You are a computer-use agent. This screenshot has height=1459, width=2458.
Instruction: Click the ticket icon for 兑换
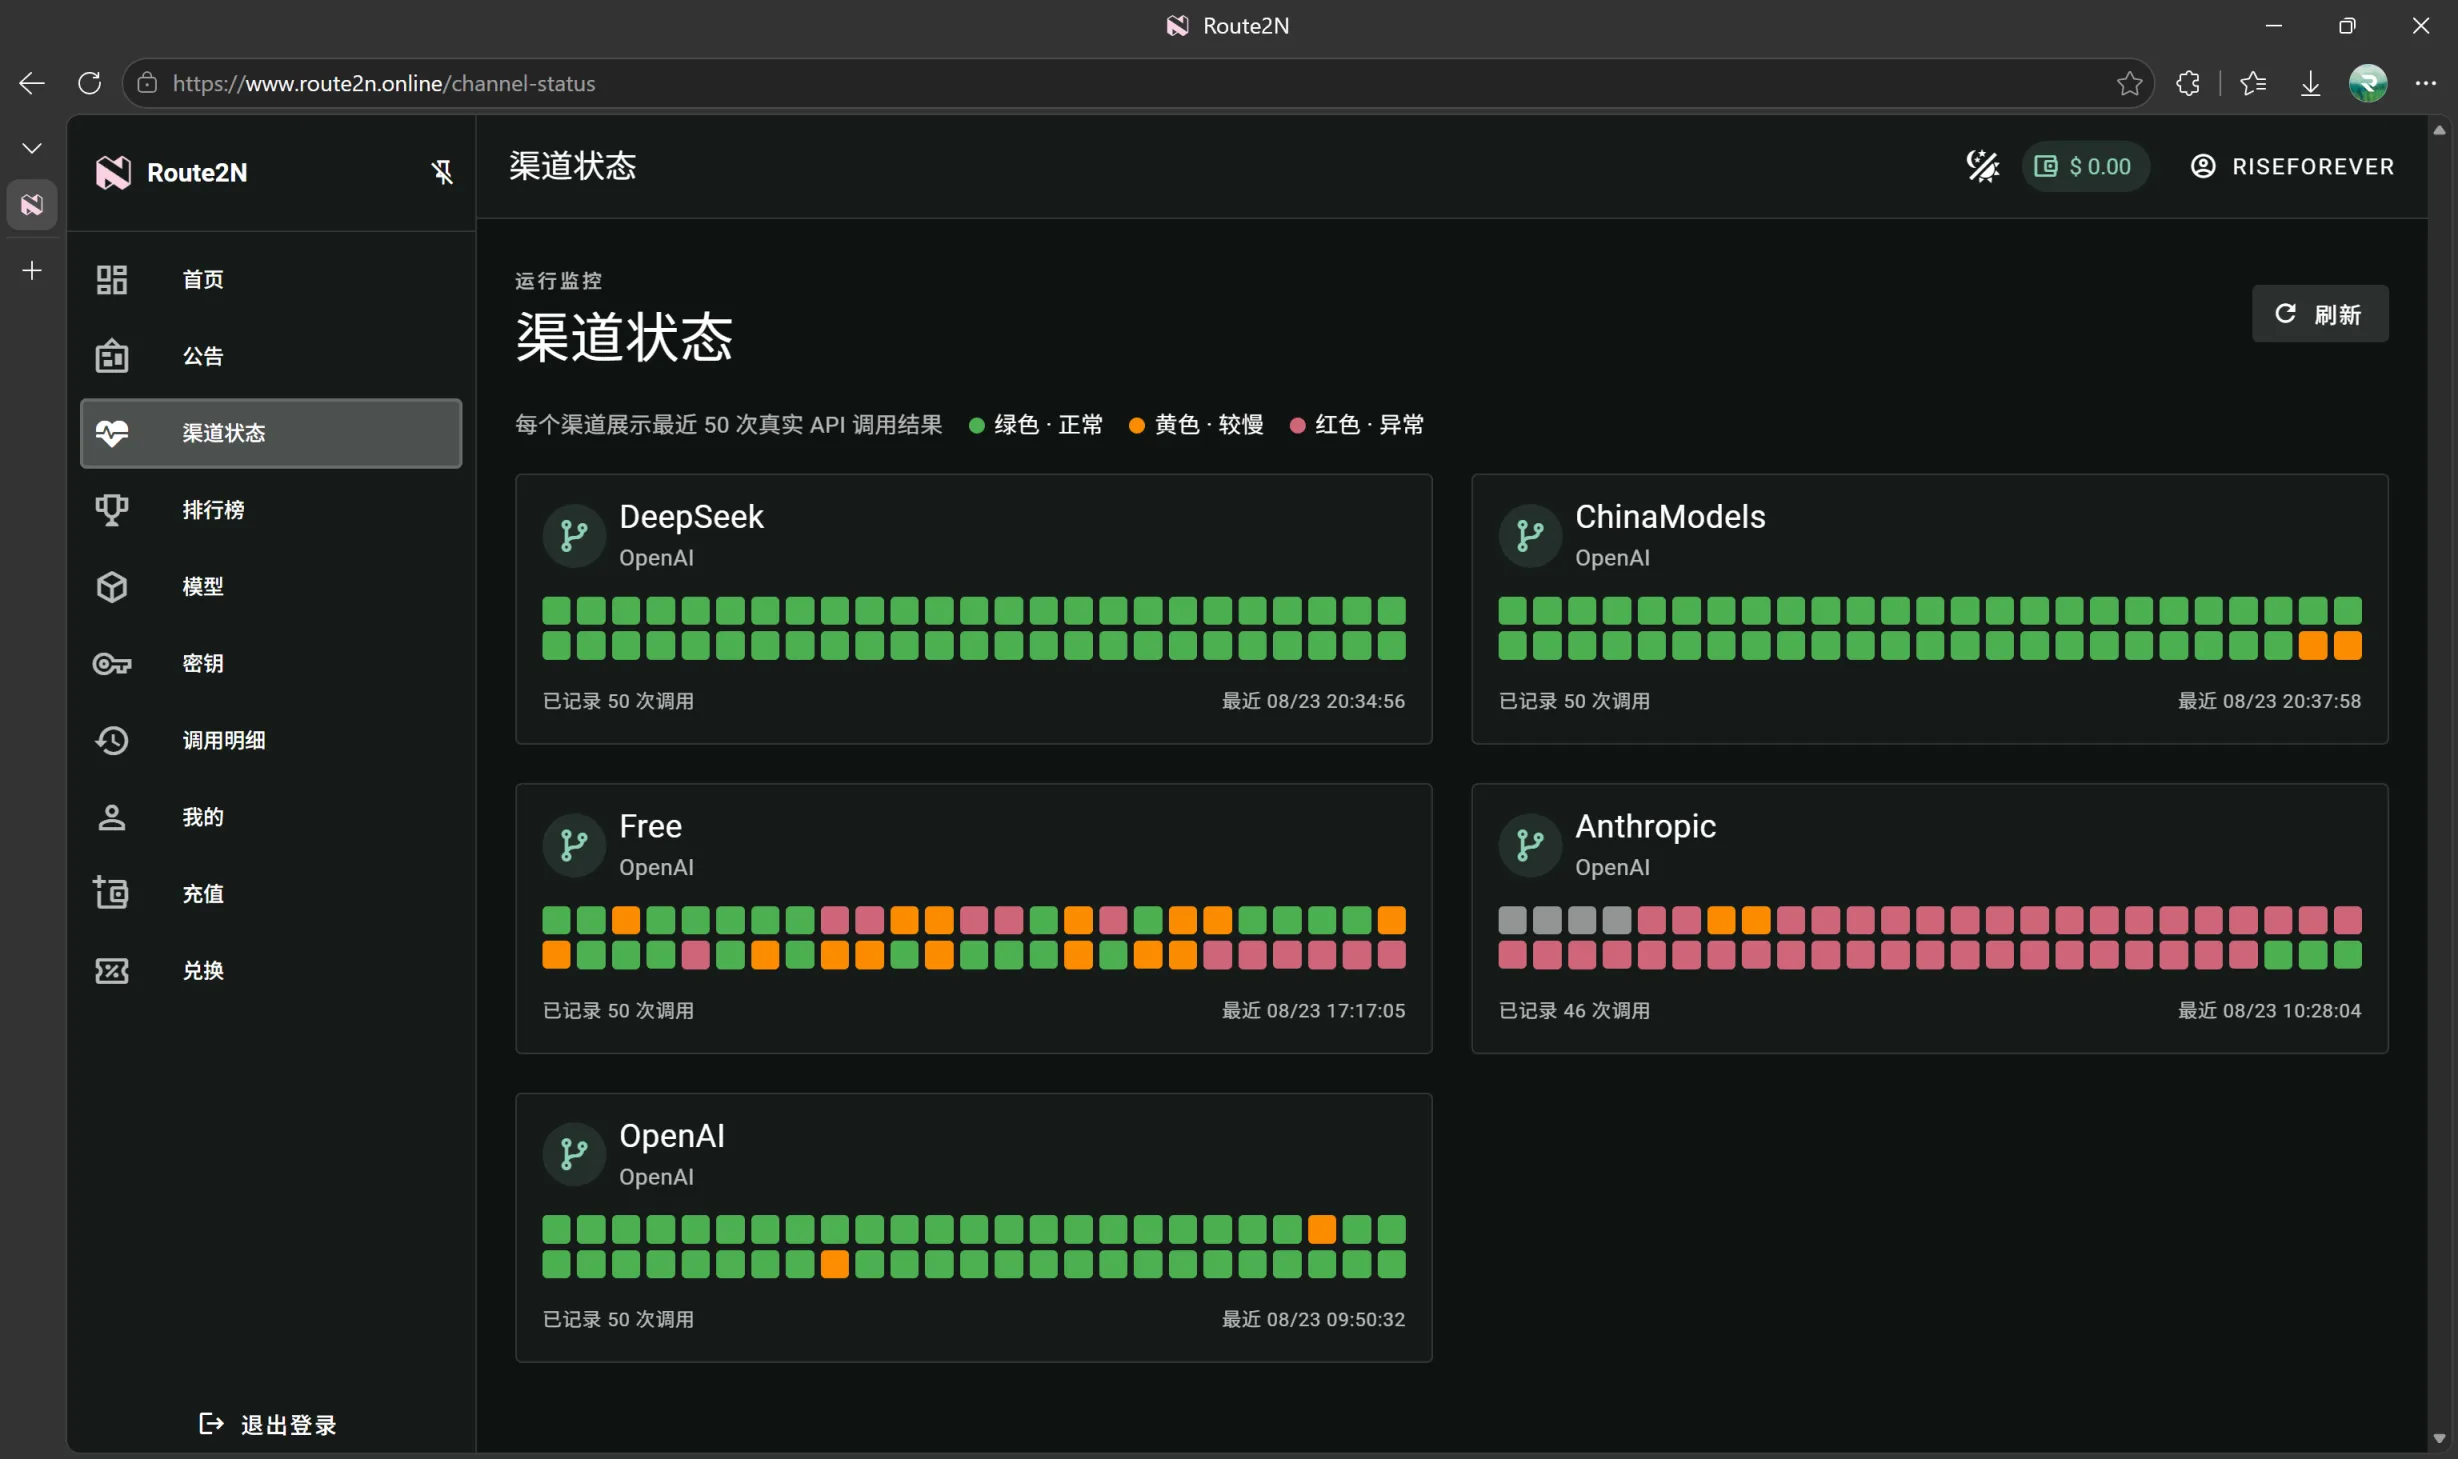[112, 970]
